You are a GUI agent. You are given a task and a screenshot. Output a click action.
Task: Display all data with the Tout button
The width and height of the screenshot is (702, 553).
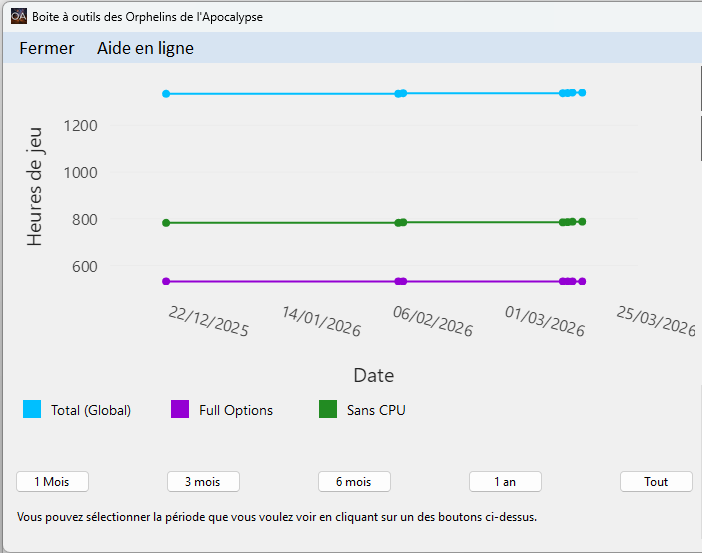[656, 482]
